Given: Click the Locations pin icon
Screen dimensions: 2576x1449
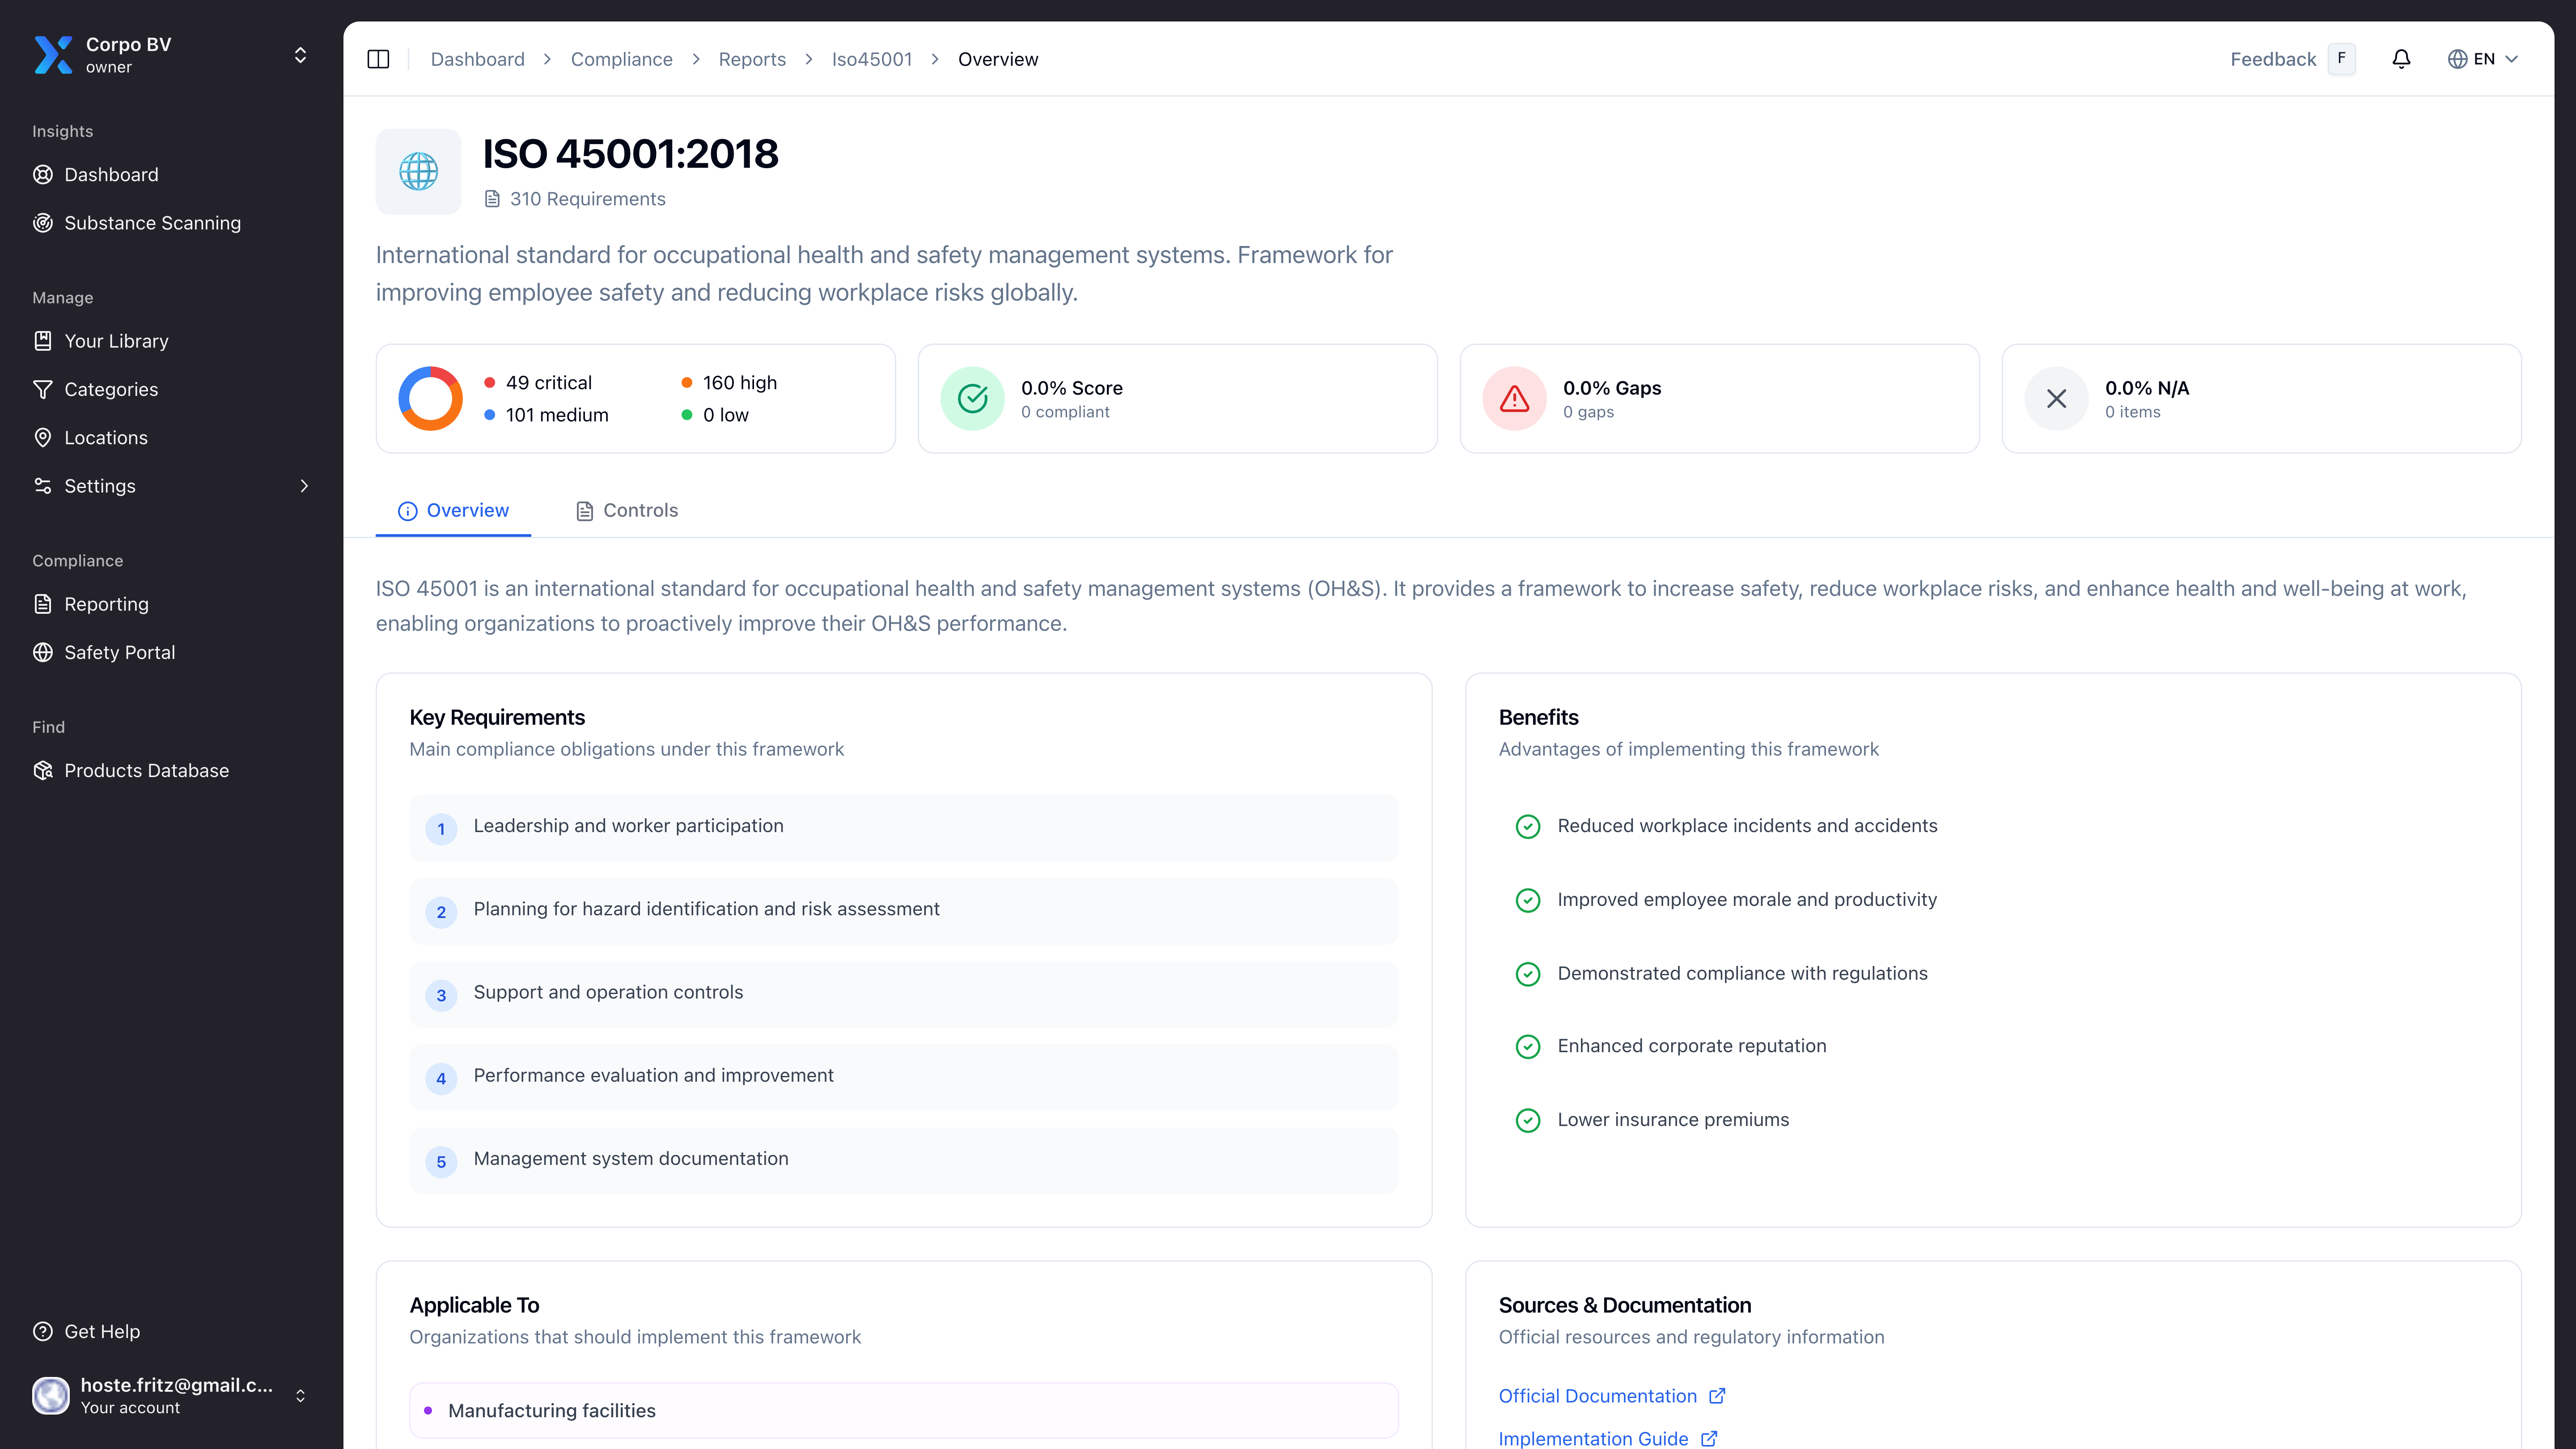Looking at the screenshot, I should point(43,437).
